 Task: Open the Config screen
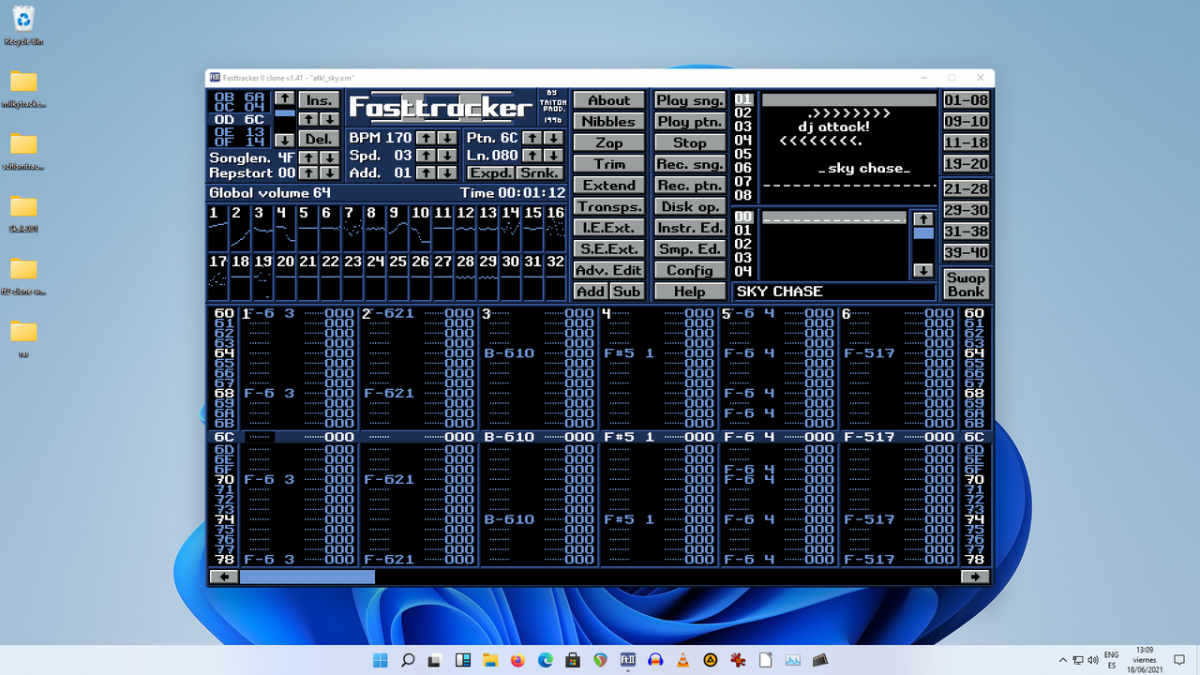point(689,270)
